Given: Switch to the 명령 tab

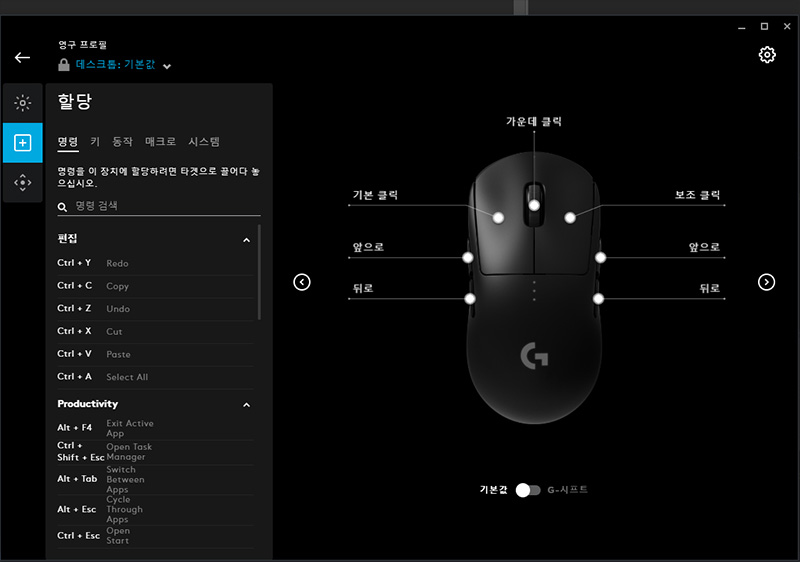Looking at the screenshot, I should 68,142.
